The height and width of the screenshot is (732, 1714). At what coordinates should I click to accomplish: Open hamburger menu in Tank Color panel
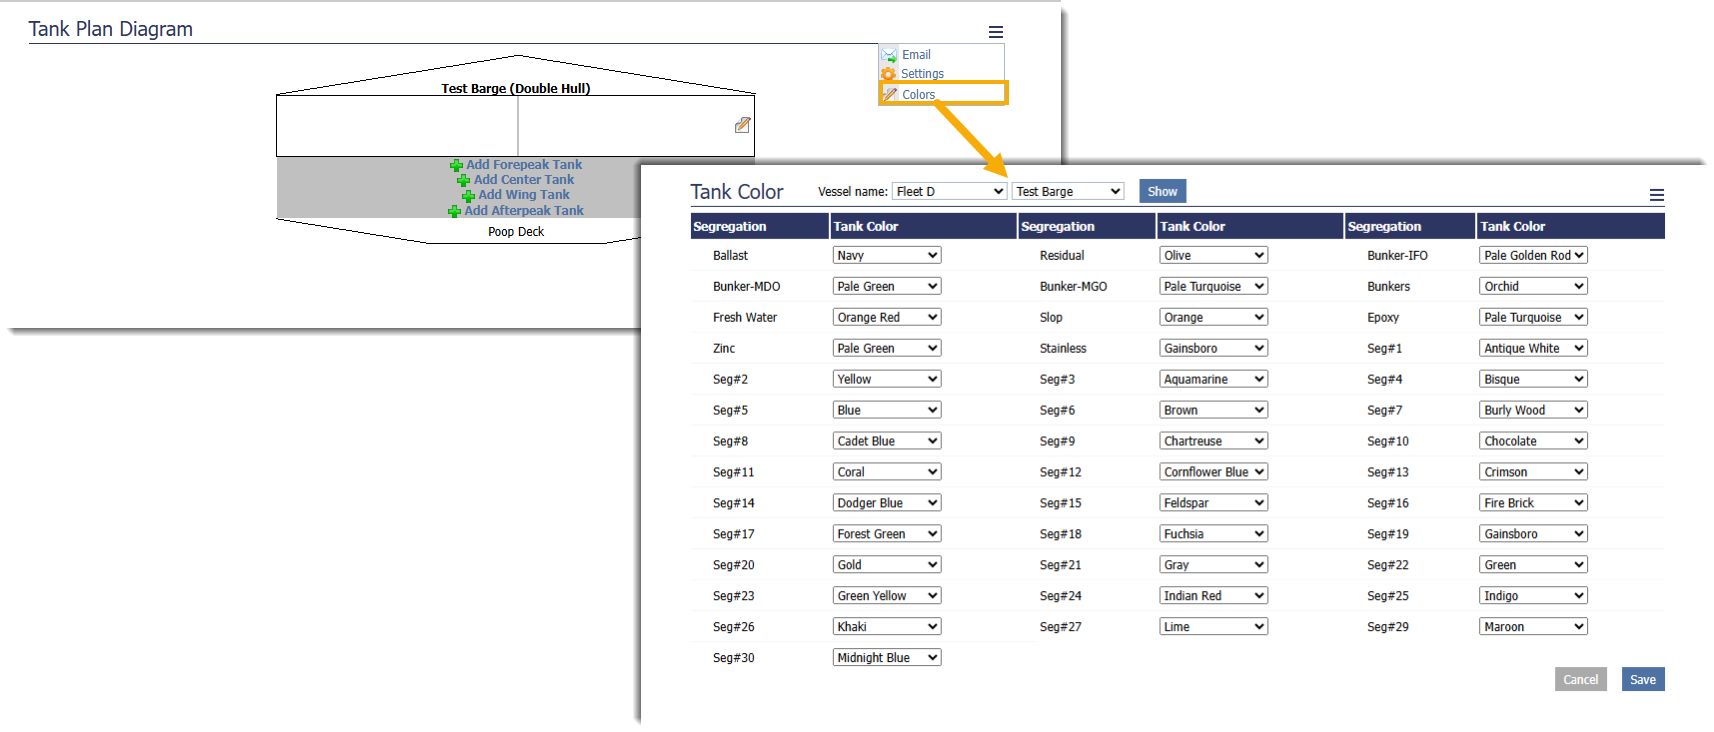(x=1656, y=196)
